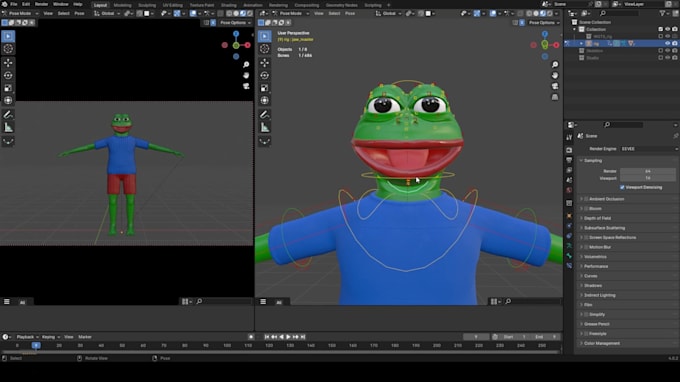Select the Scale tool in right viewport

pyautogui.click(x=265, y=88)
